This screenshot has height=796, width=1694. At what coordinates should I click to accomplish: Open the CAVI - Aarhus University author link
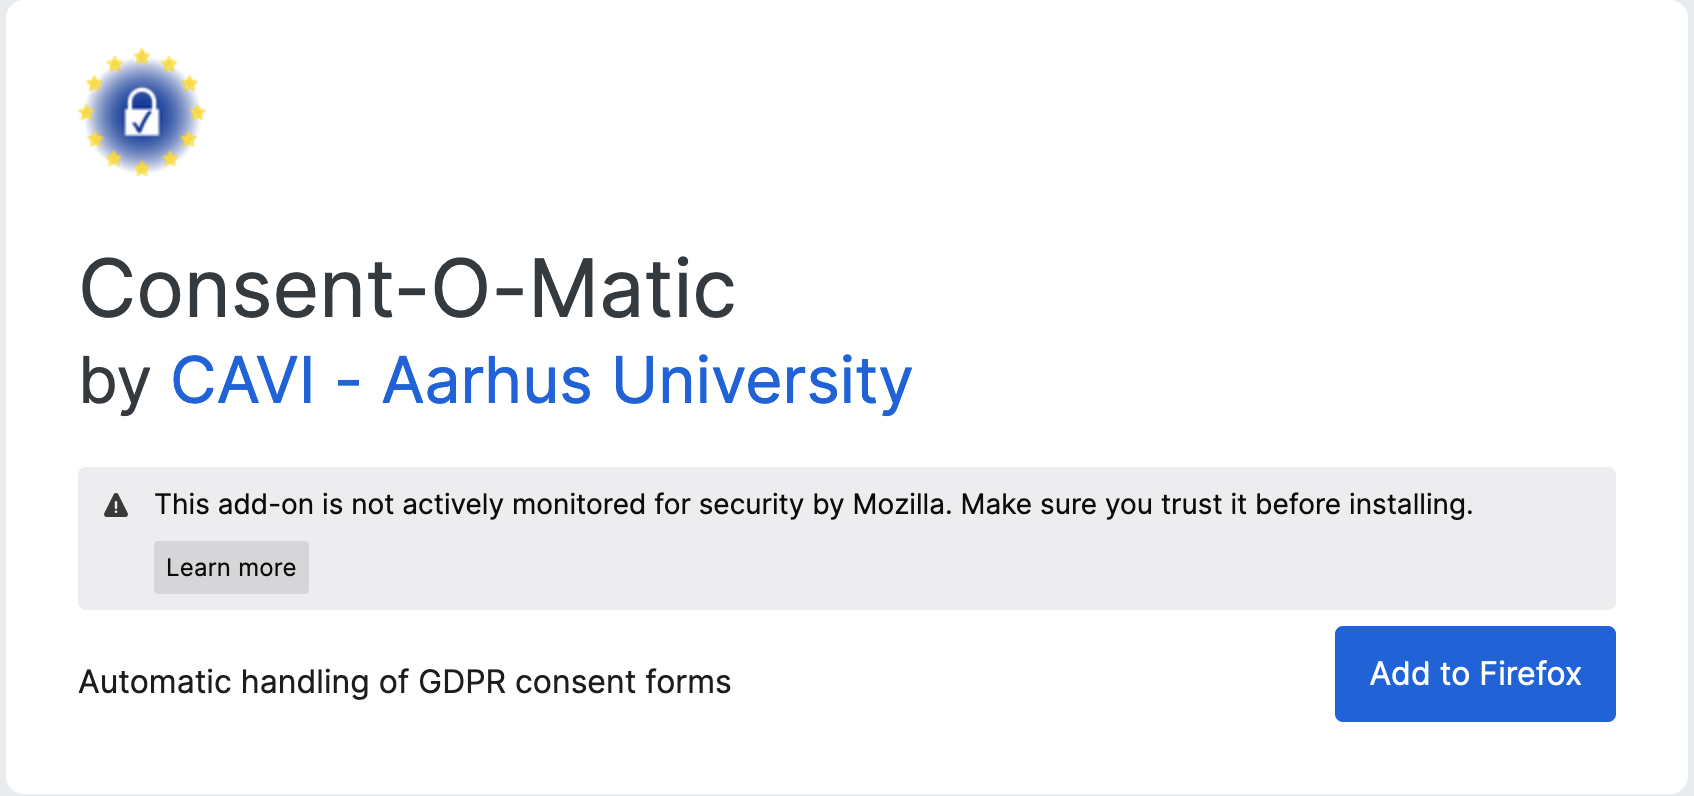click(541, 381)
